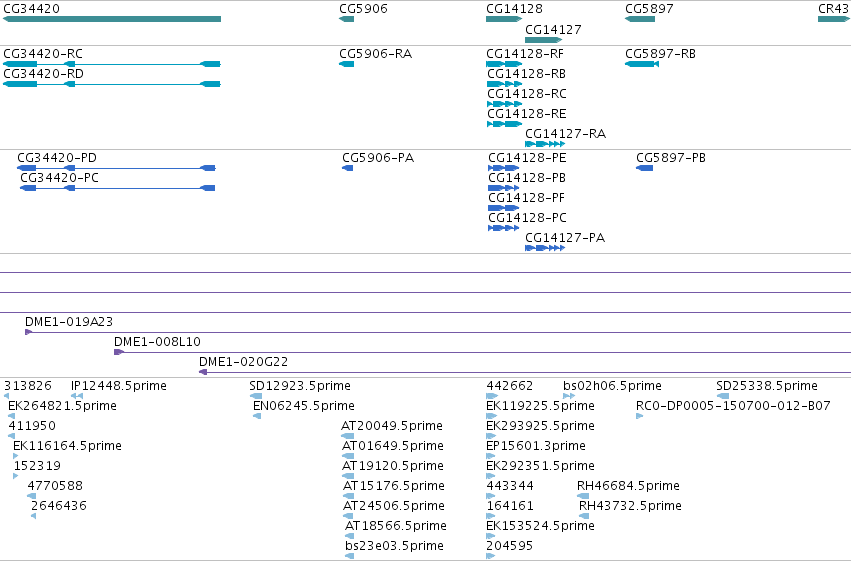The height and width of the screenshot is (561, 851).
Task: Select transcript CG14128-RB
Action: (x=504, y=84)
